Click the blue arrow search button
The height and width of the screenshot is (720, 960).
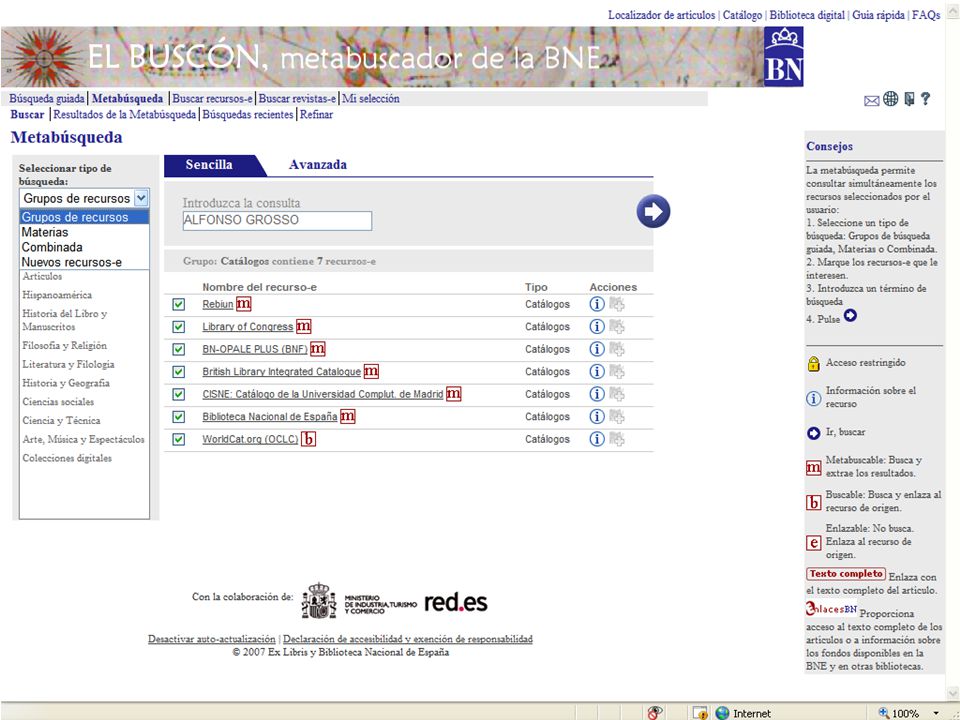pyautogui.click(x=653, y=211)
